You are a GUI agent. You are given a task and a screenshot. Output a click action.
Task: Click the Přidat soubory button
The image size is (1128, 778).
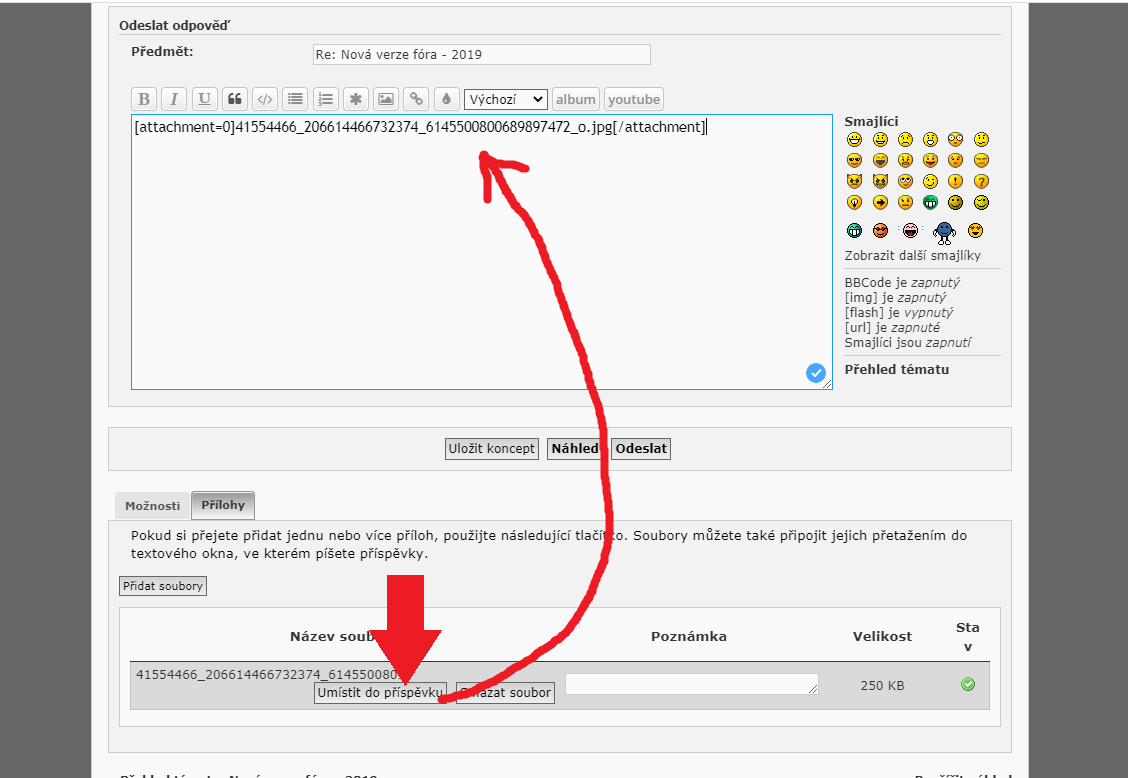tap(163, 586)
